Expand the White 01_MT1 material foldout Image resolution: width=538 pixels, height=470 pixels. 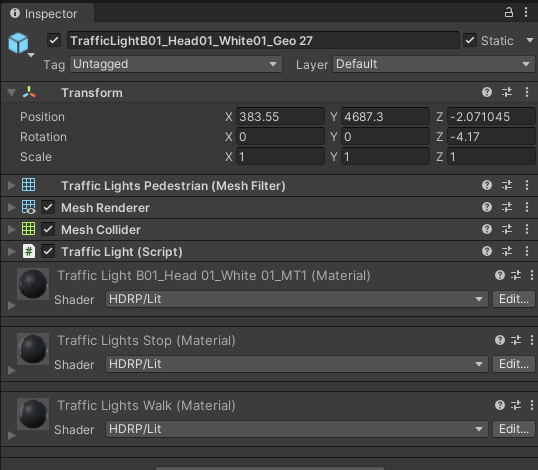pos(12,305)
